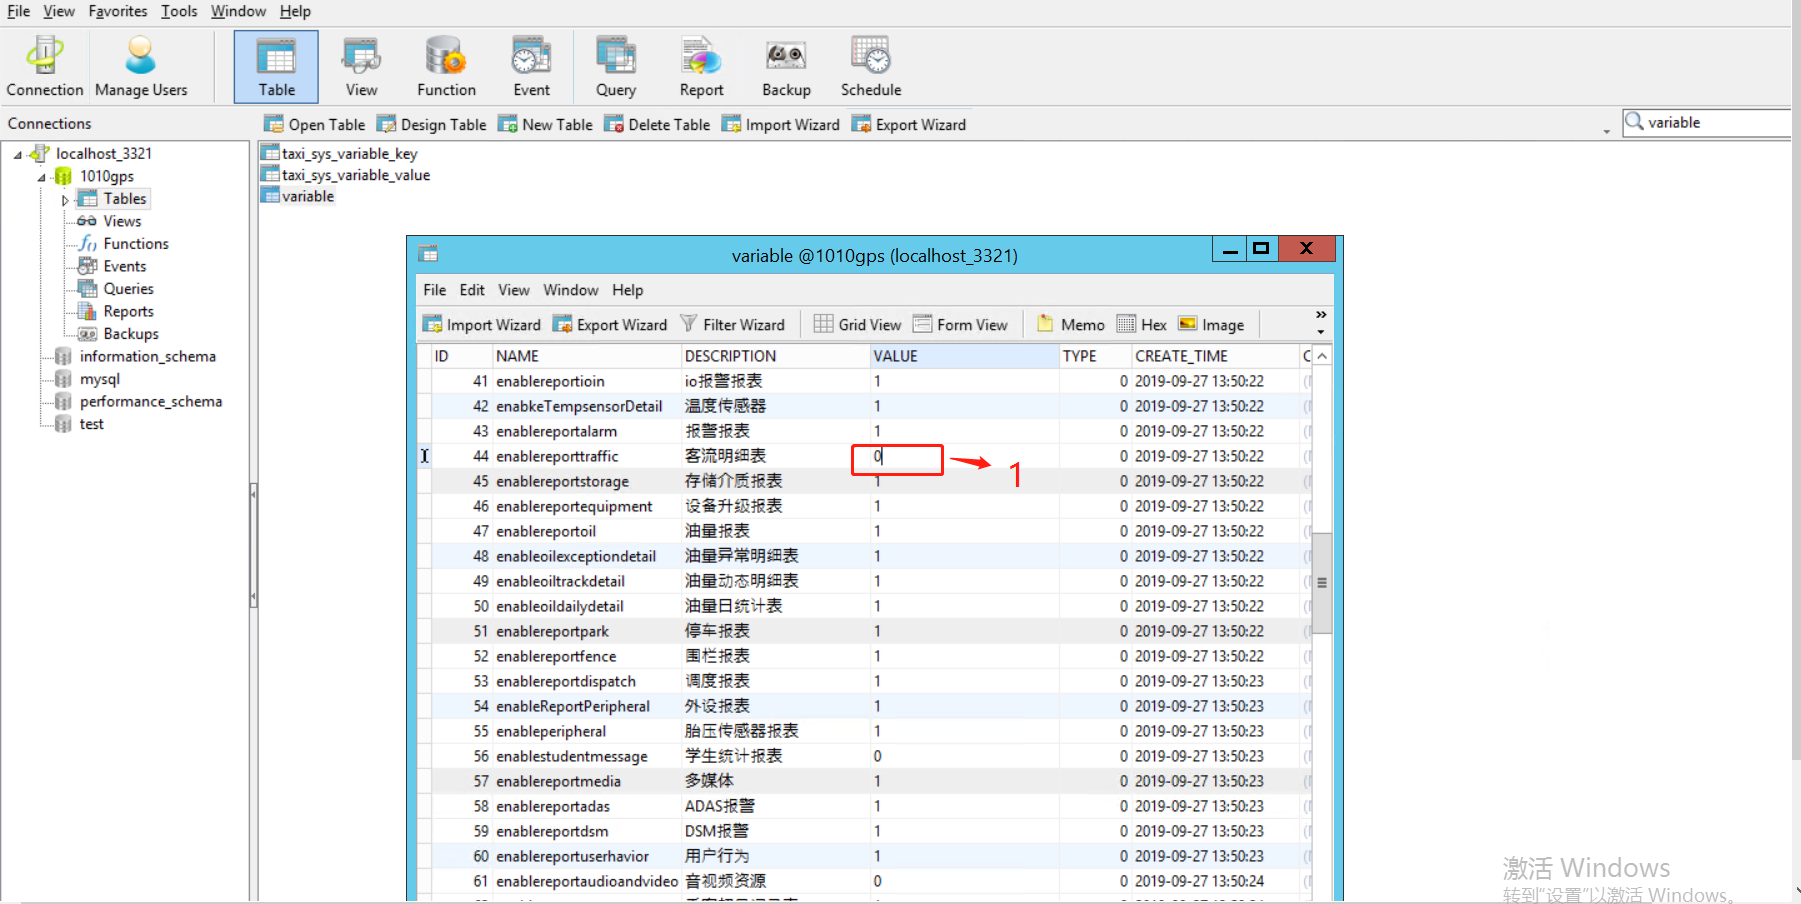The image size is (1801, 904).
Task: Switch to View objects
Action: 361,67
